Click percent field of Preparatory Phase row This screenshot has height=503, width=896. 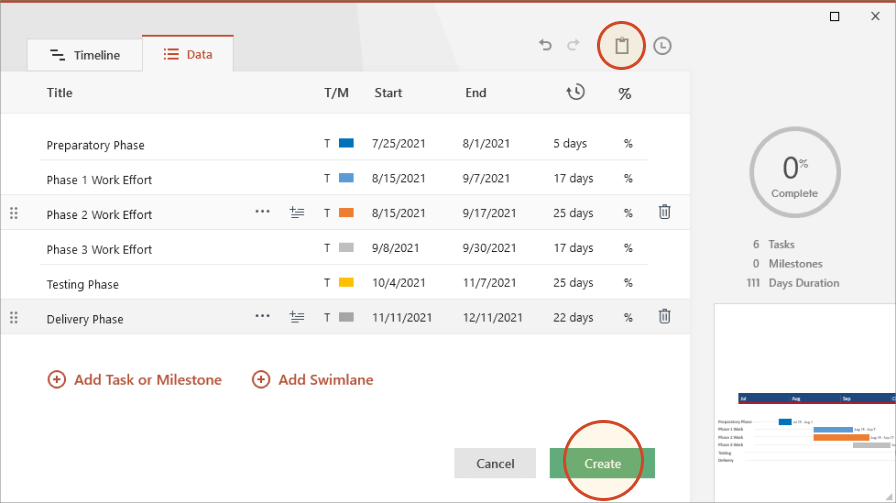628,143
